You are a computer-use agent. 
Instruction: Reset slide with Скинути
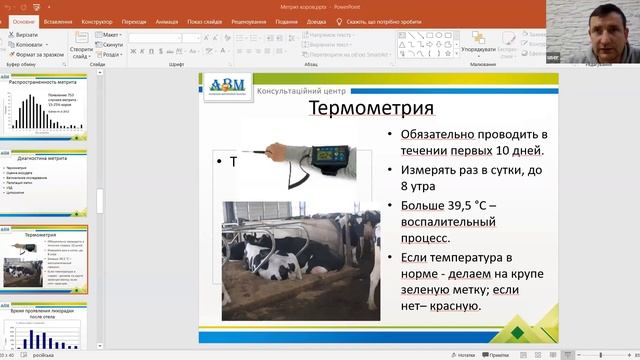pyautogui.click(x=109, y=45)
